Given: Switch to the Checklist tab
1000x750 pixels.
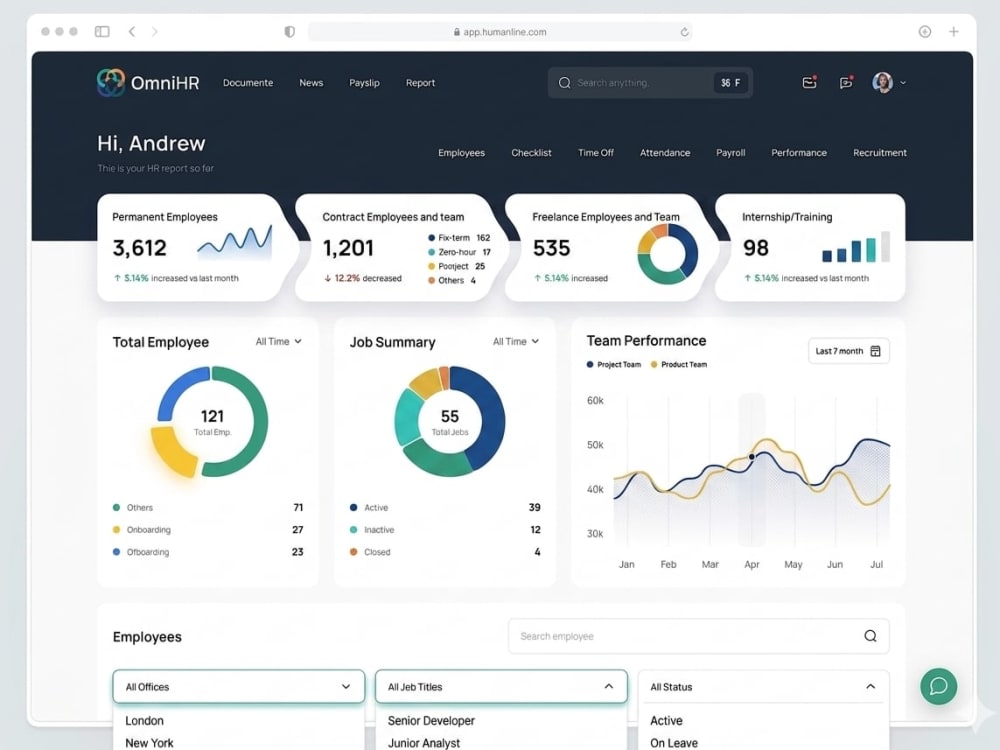Looking at the screenshot, I should pos(531,153).
